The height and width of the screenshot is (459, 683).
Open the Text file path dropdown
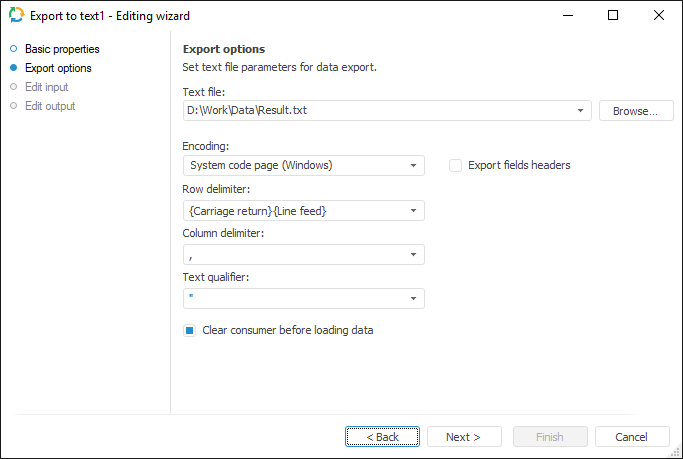pos(580,110)
